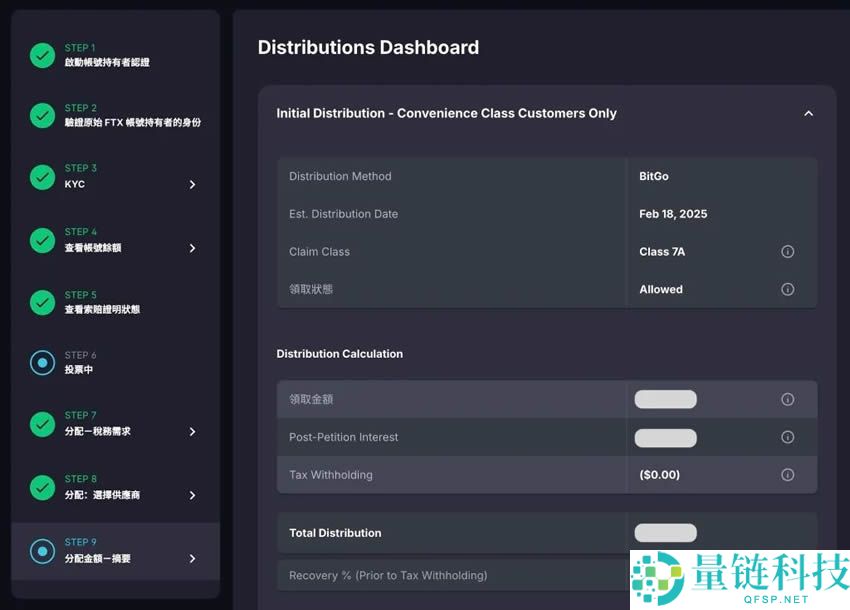The image size is (850, 610).
Task: Click the info icon next to 領取金額
Action: pyautogui.click(x=788, y=399)
